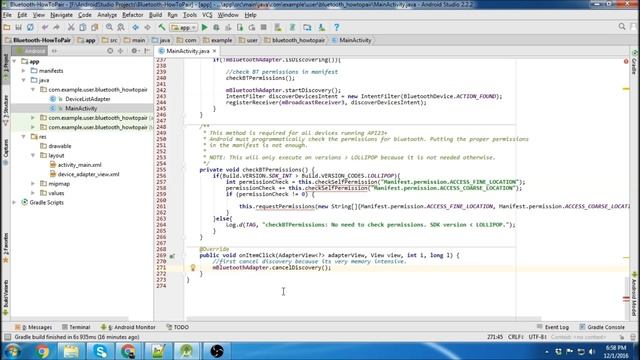Screen dimensions: 640x360
Task: Expand the mipmap folder node
Action: coord(33,183)
